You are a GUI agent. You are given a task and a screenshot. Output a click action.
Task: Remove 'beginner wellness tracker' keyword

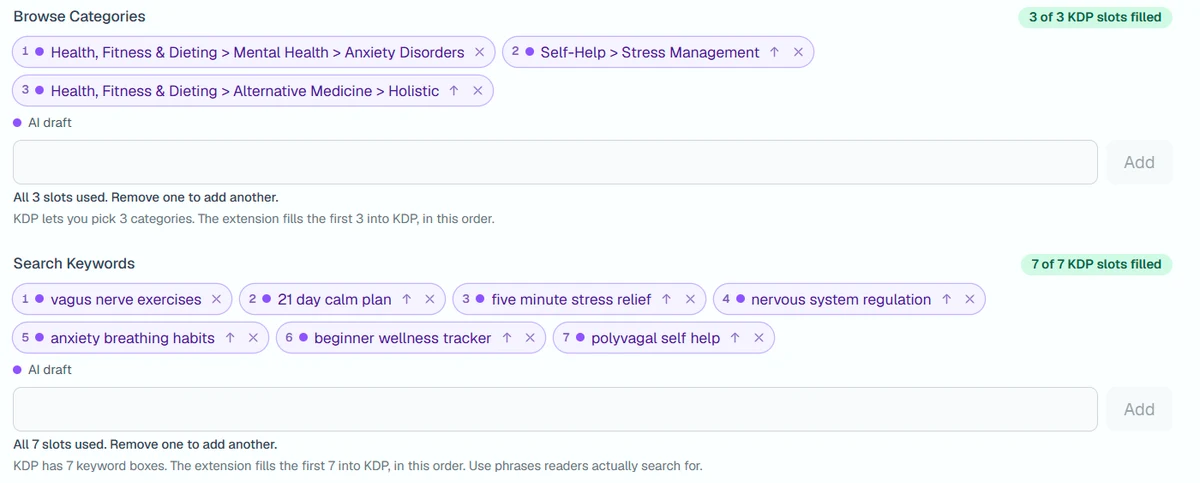click(x=530, y=338)
